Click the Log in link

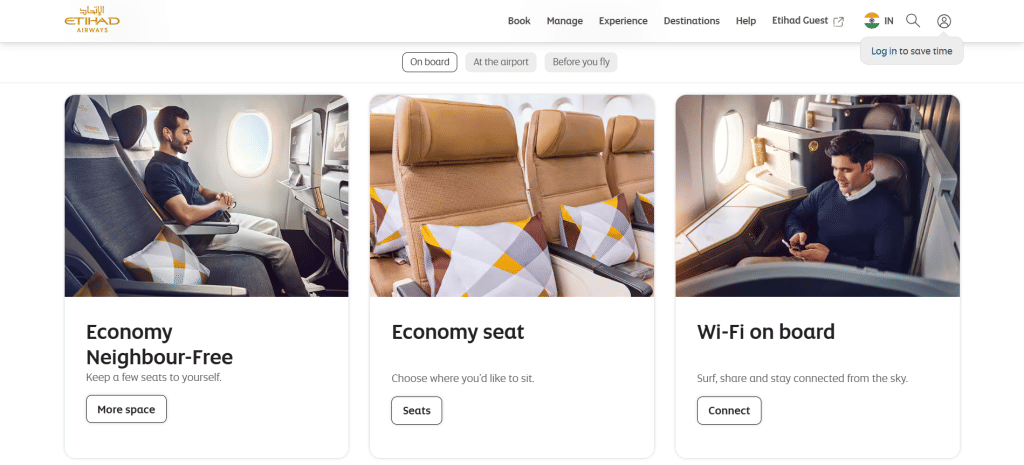(x=884, y=51)
